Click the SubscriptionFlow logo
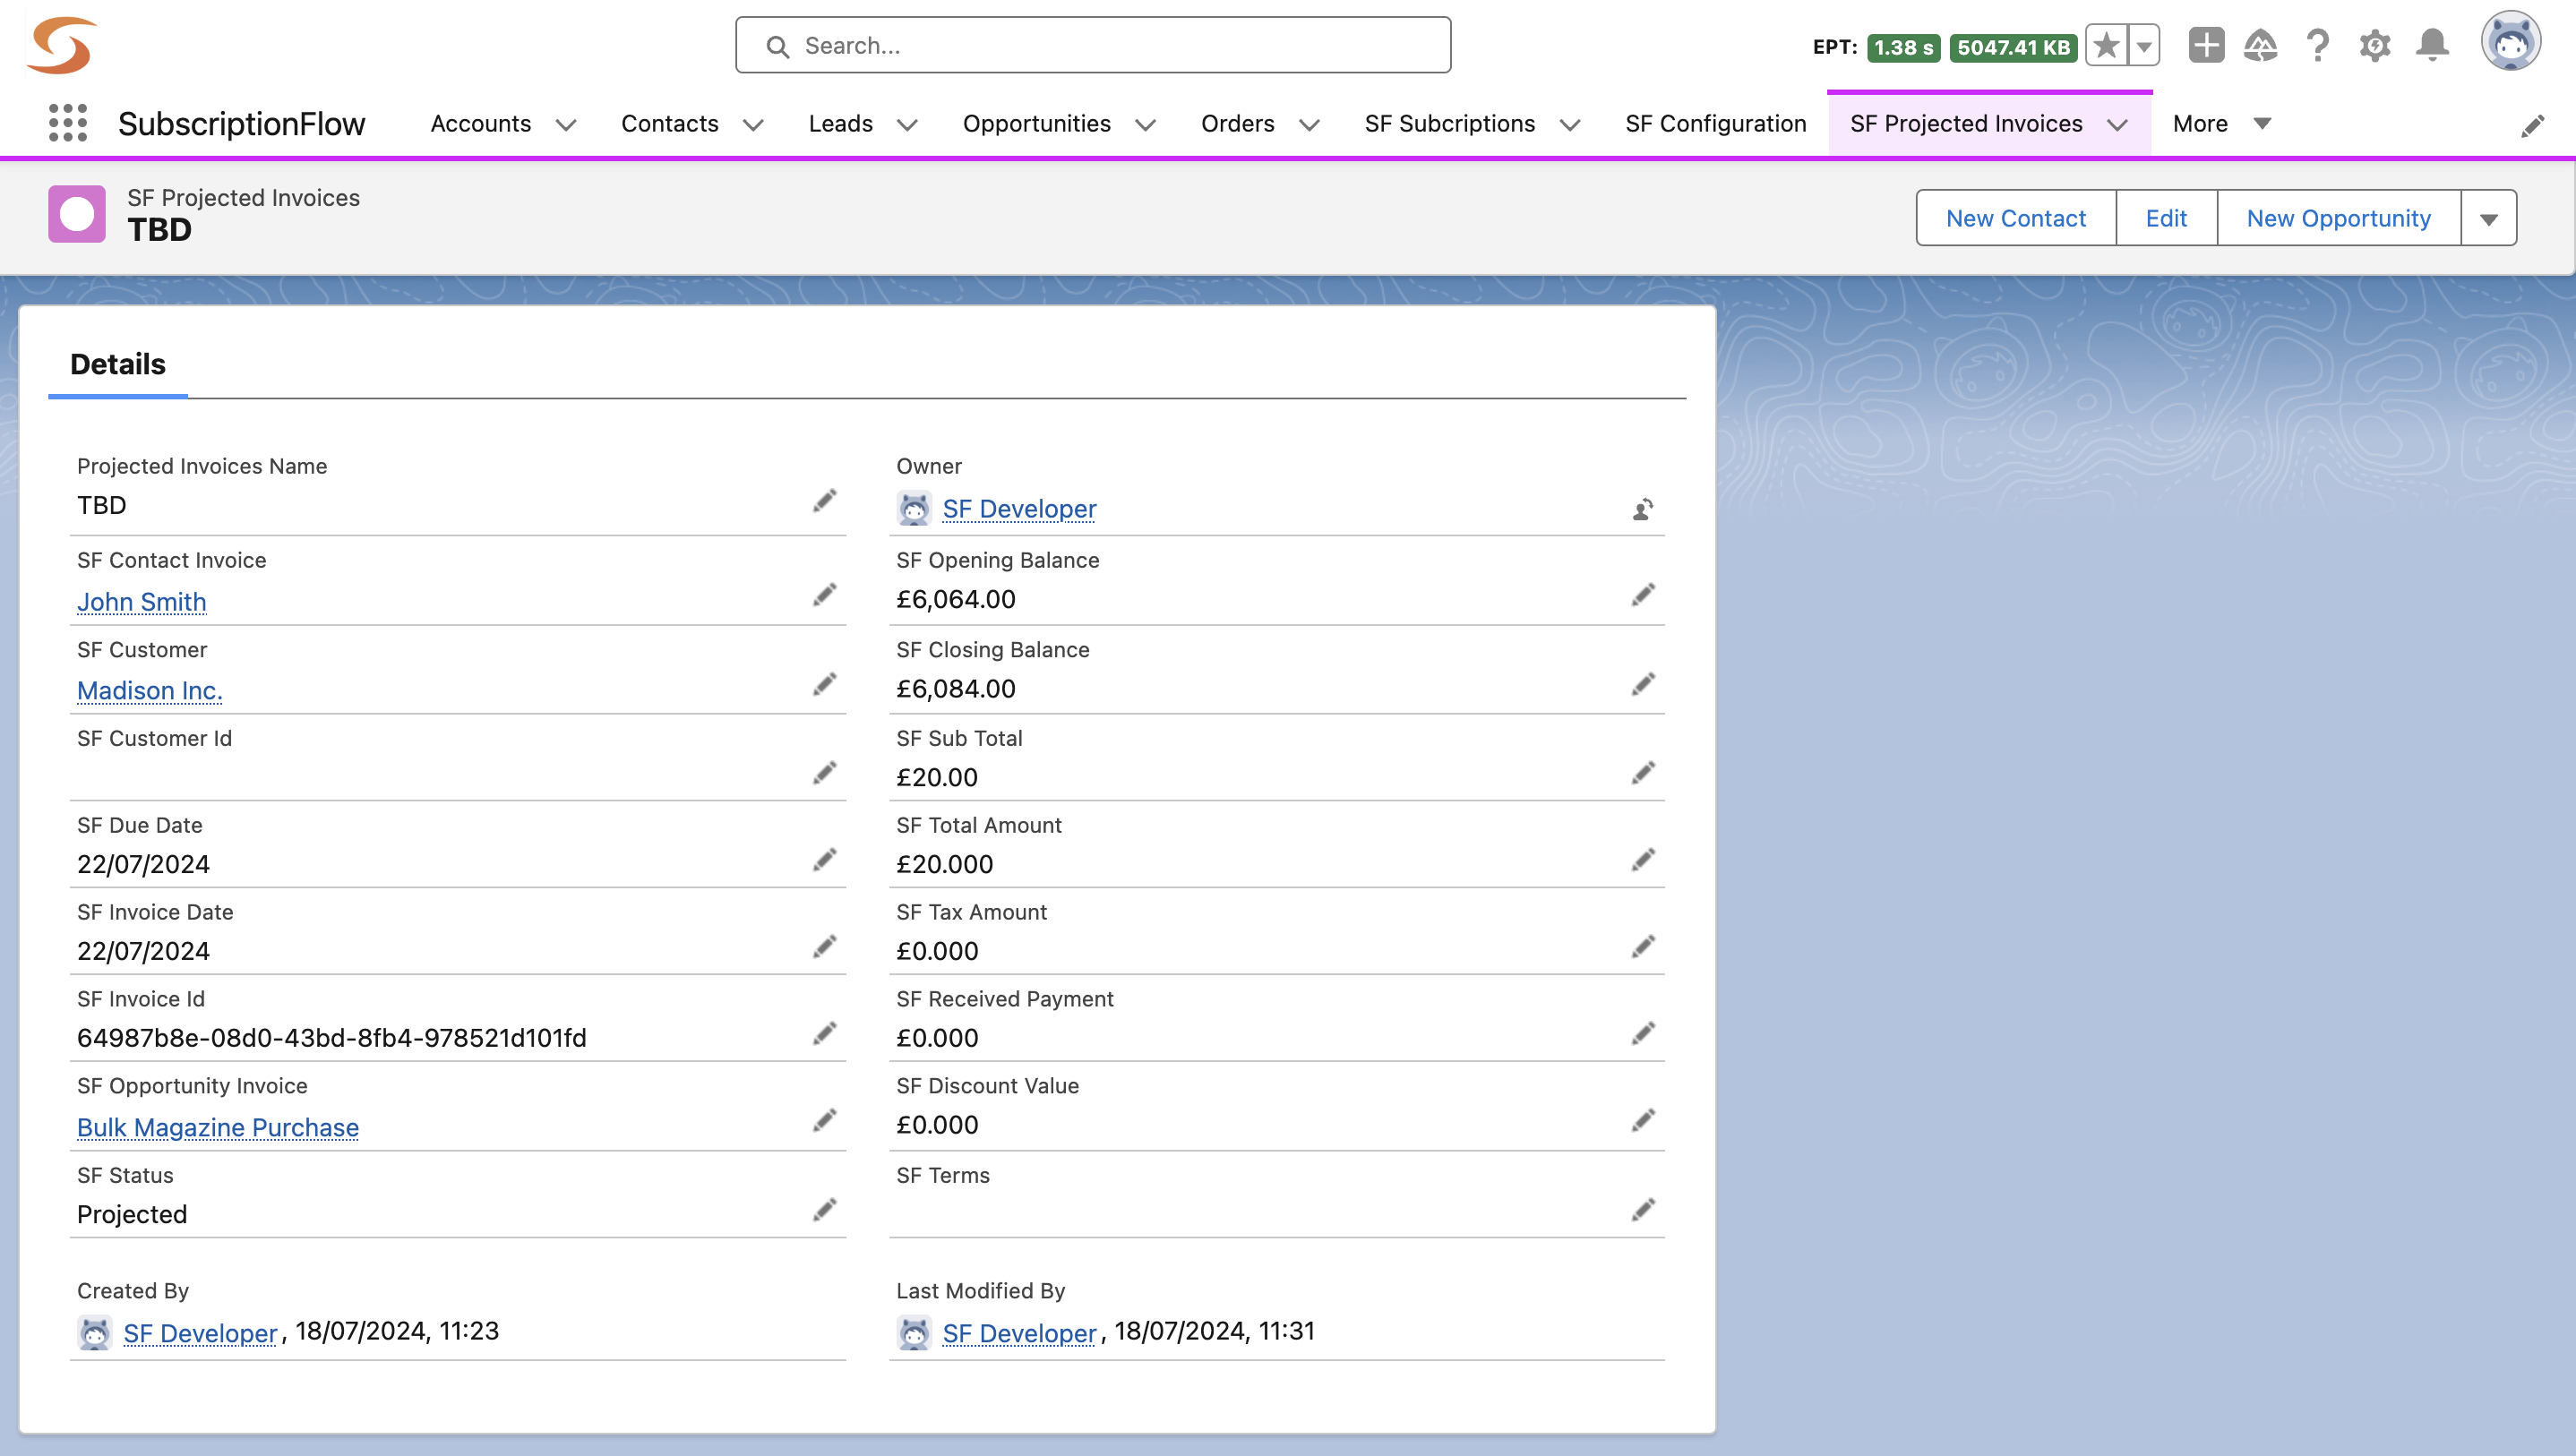The image size is (2576, 1456). (61, 45)
